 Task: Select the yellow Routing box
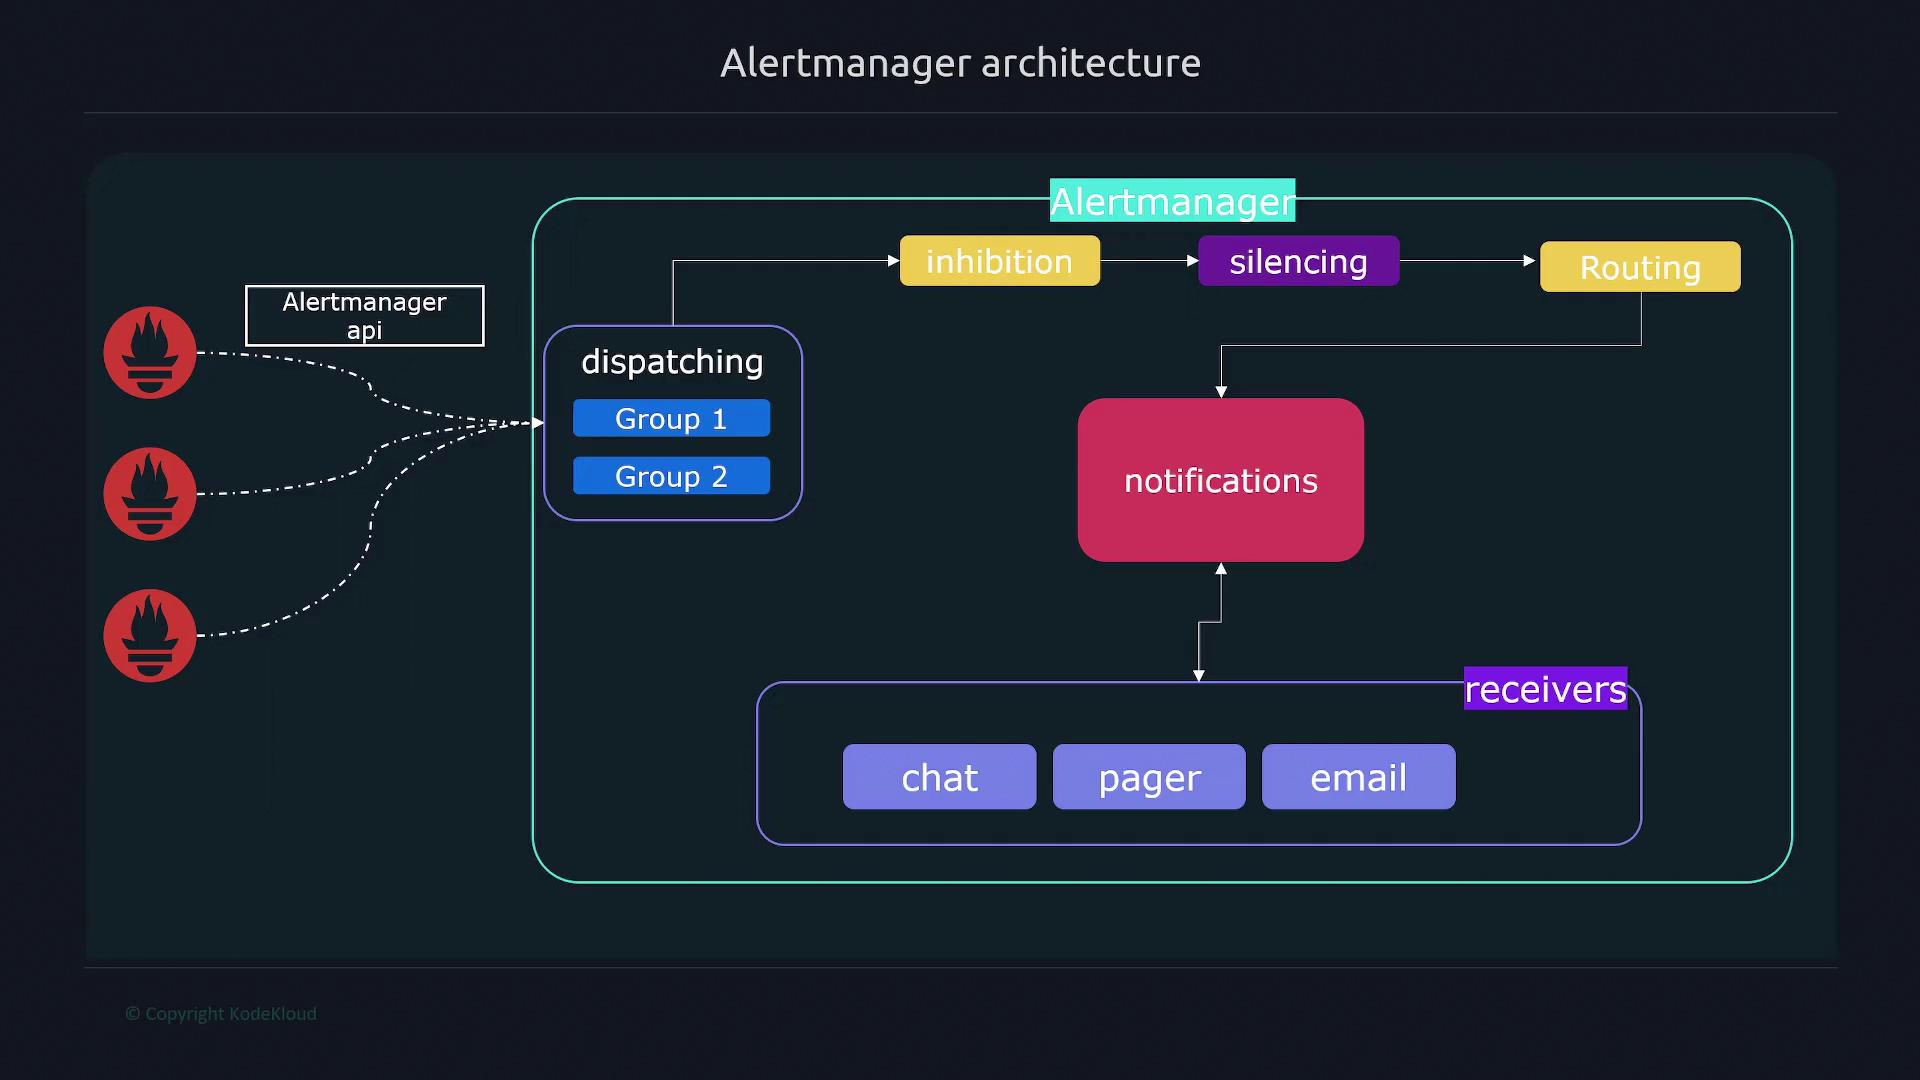point(1640,267)
